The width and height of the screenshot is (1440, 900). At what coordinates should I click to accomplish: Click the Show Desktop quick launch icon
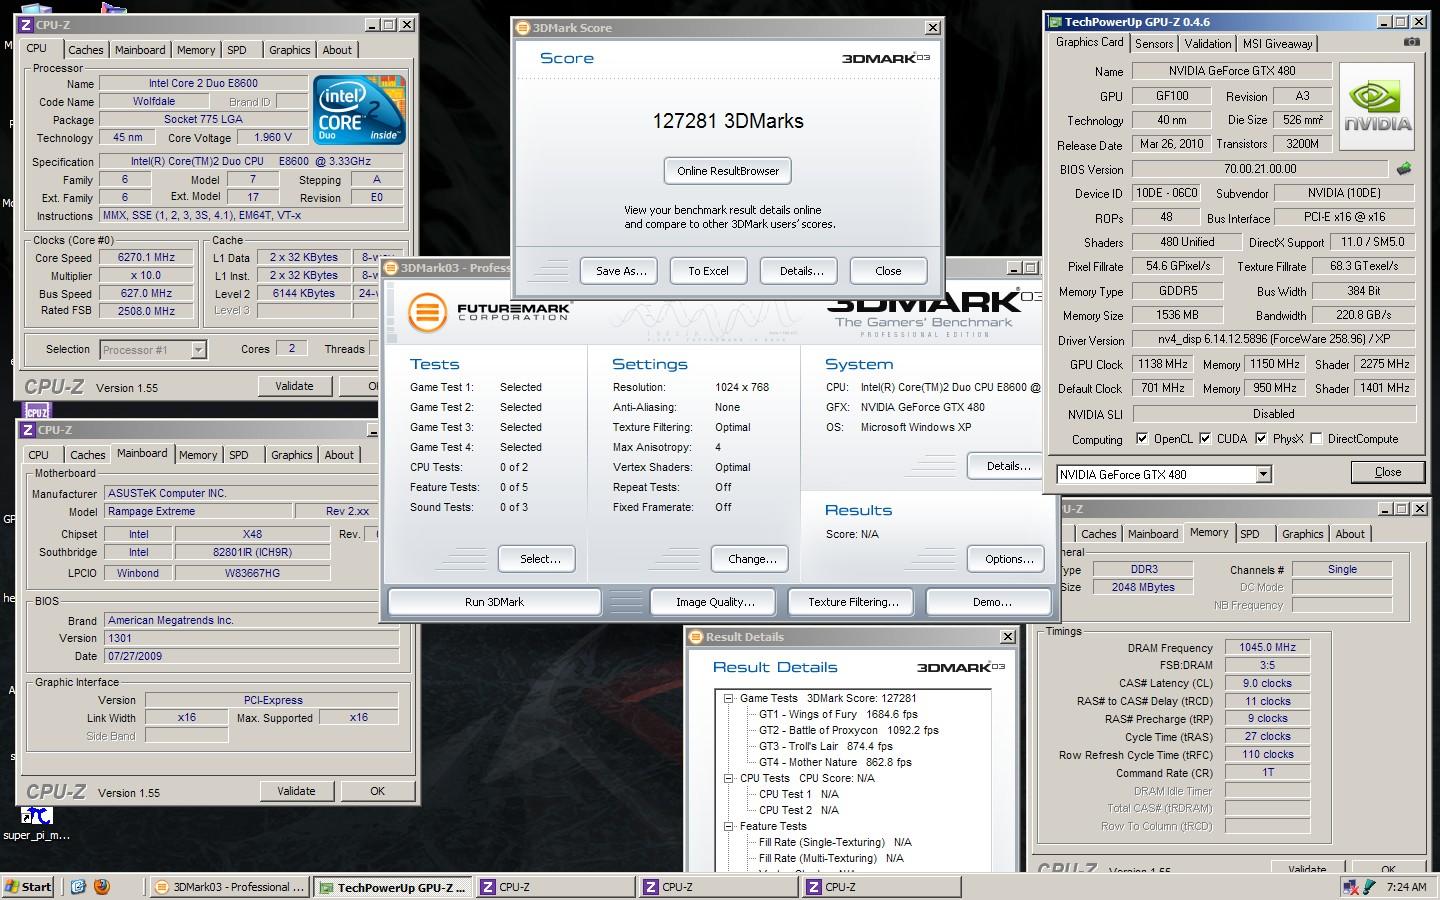(78, 886)
